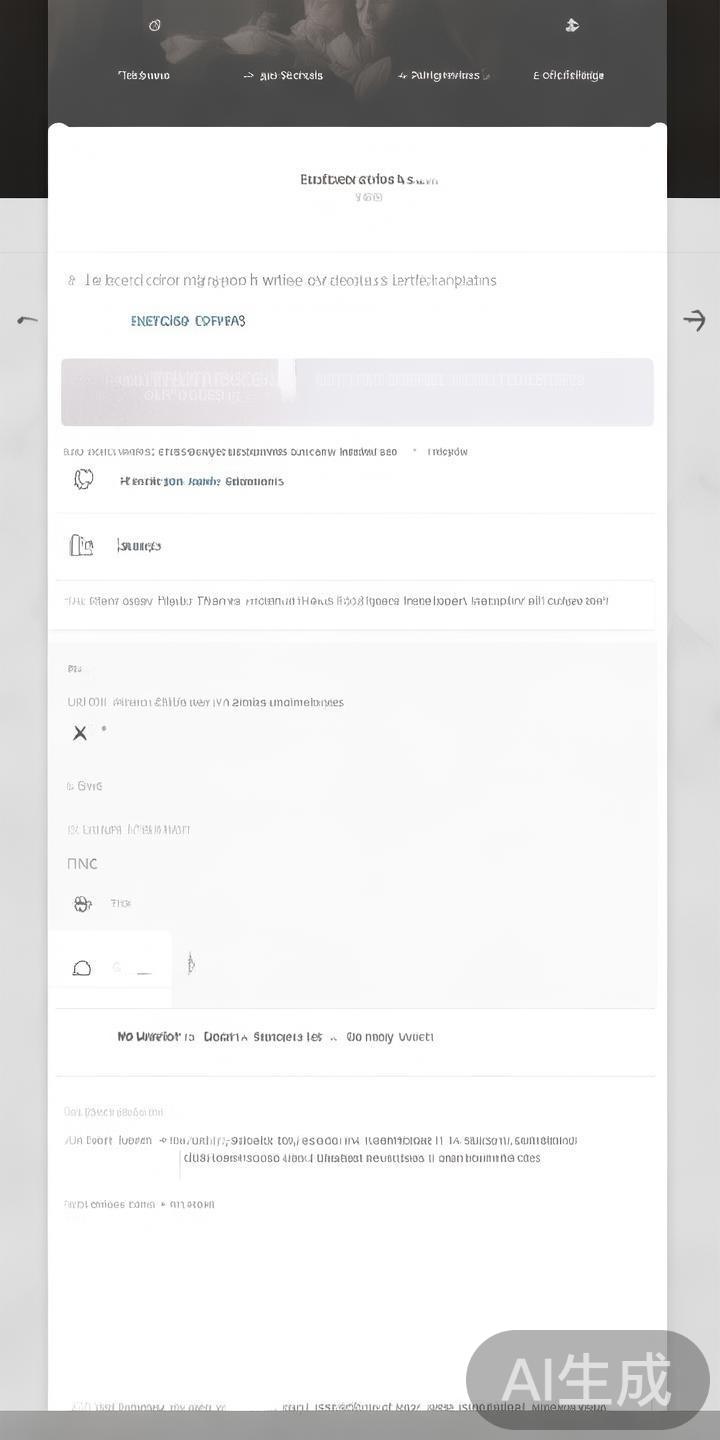The height and width of the screenshot is (1440, 720).
Task: Select the label next to building icon
Action: point(139,546)
